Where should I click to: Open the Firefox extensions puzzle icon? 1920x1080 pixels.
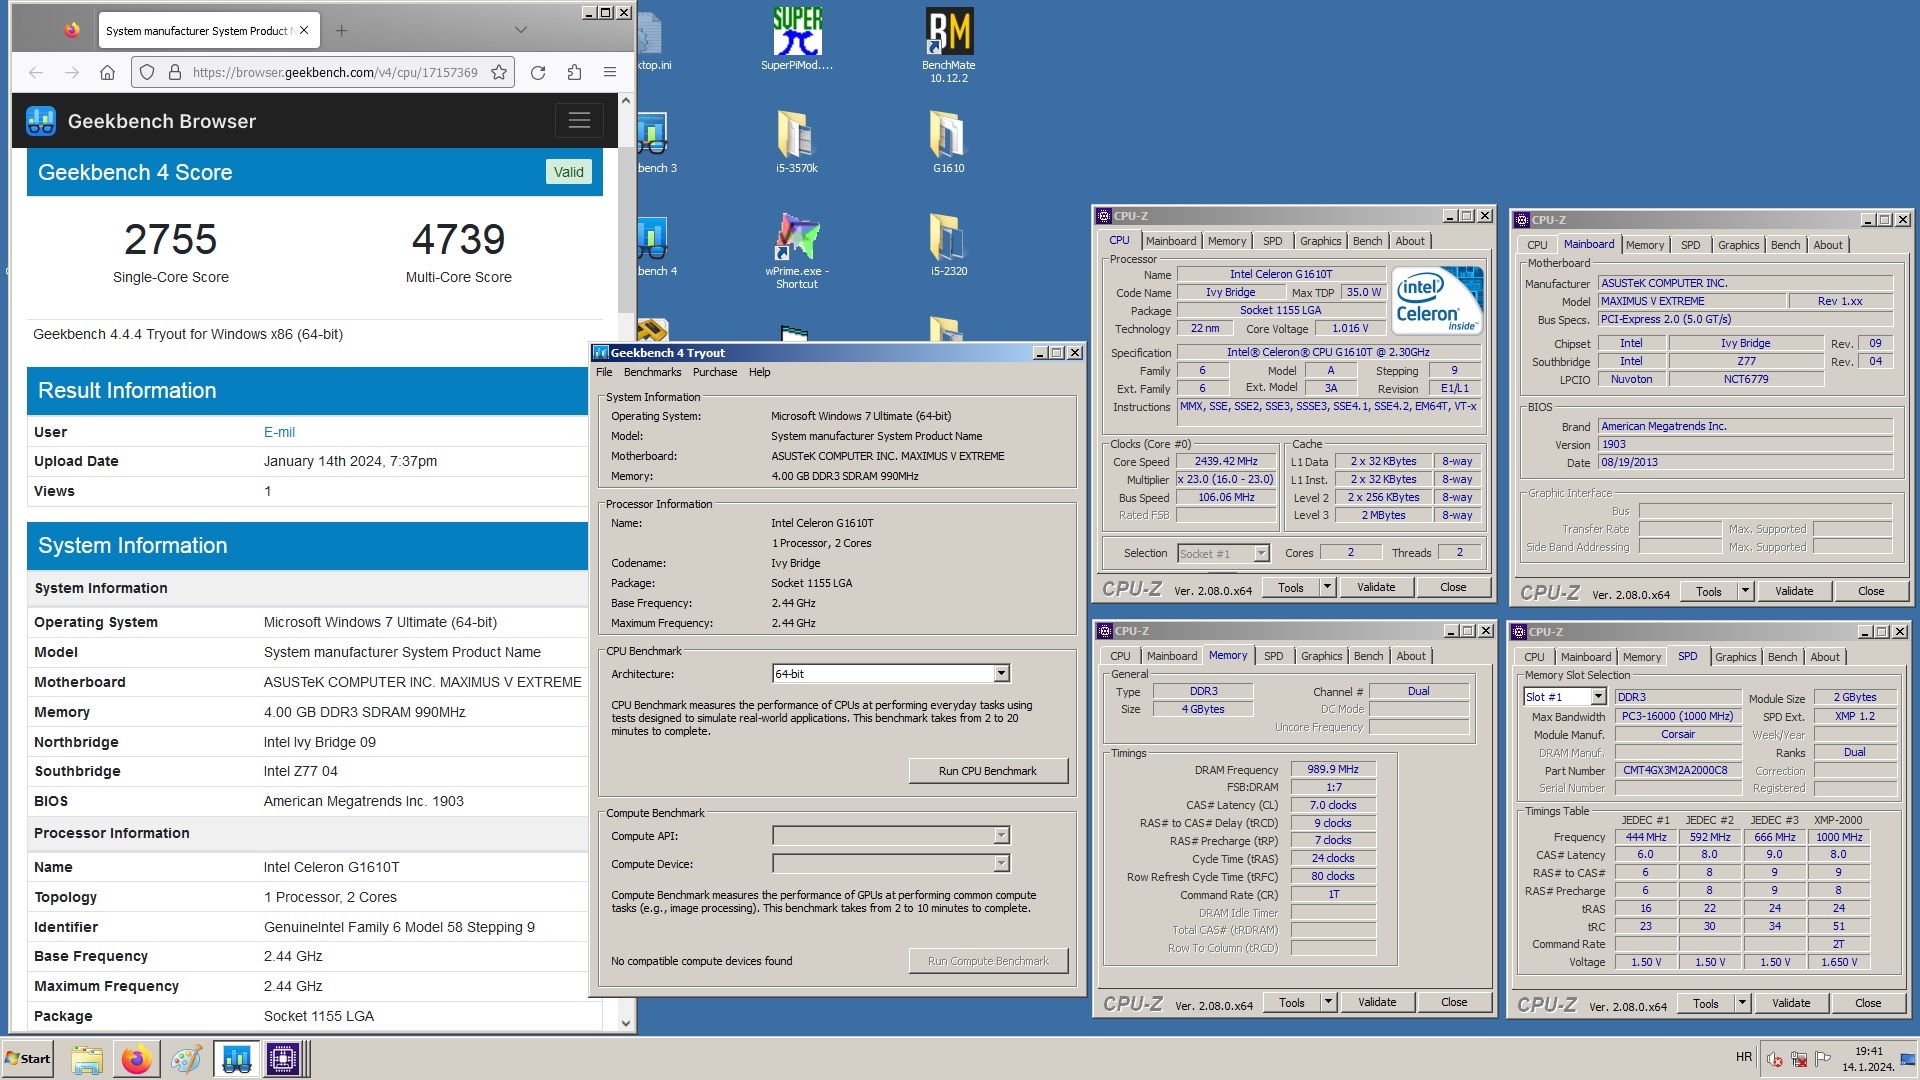(574, 72)
